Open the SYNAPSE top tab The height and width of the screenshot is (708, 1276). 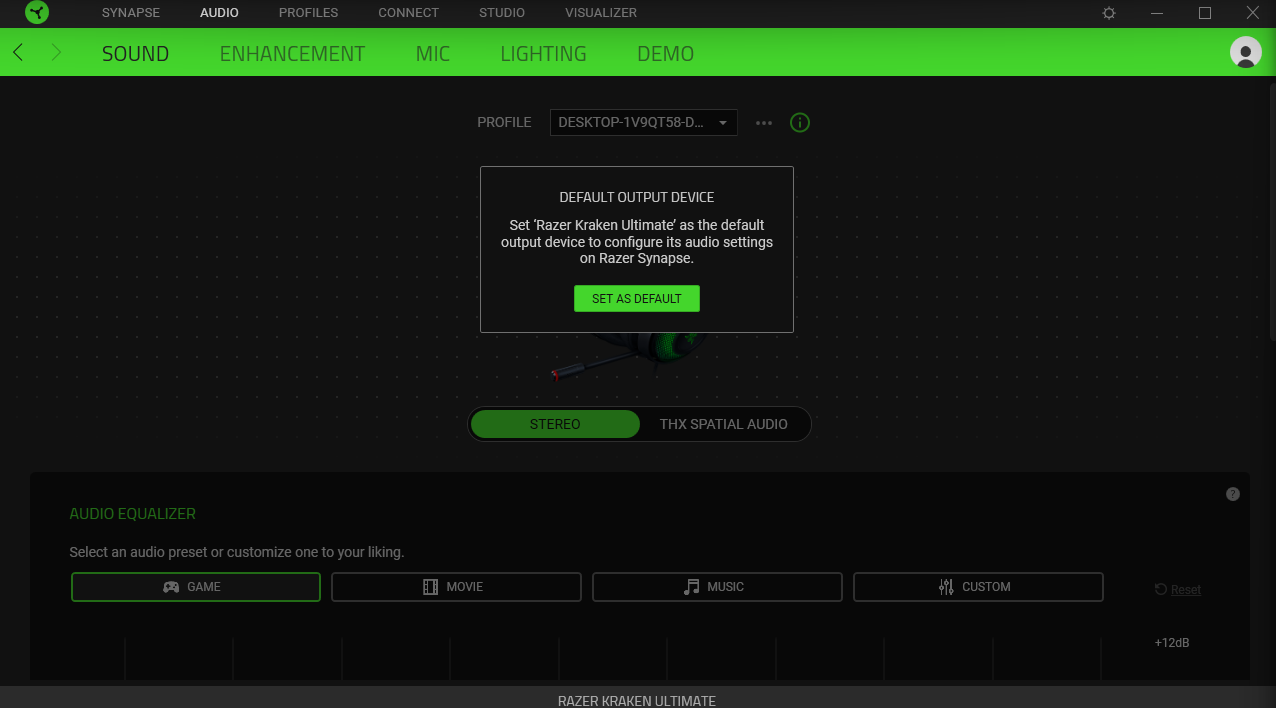point(131,13)
